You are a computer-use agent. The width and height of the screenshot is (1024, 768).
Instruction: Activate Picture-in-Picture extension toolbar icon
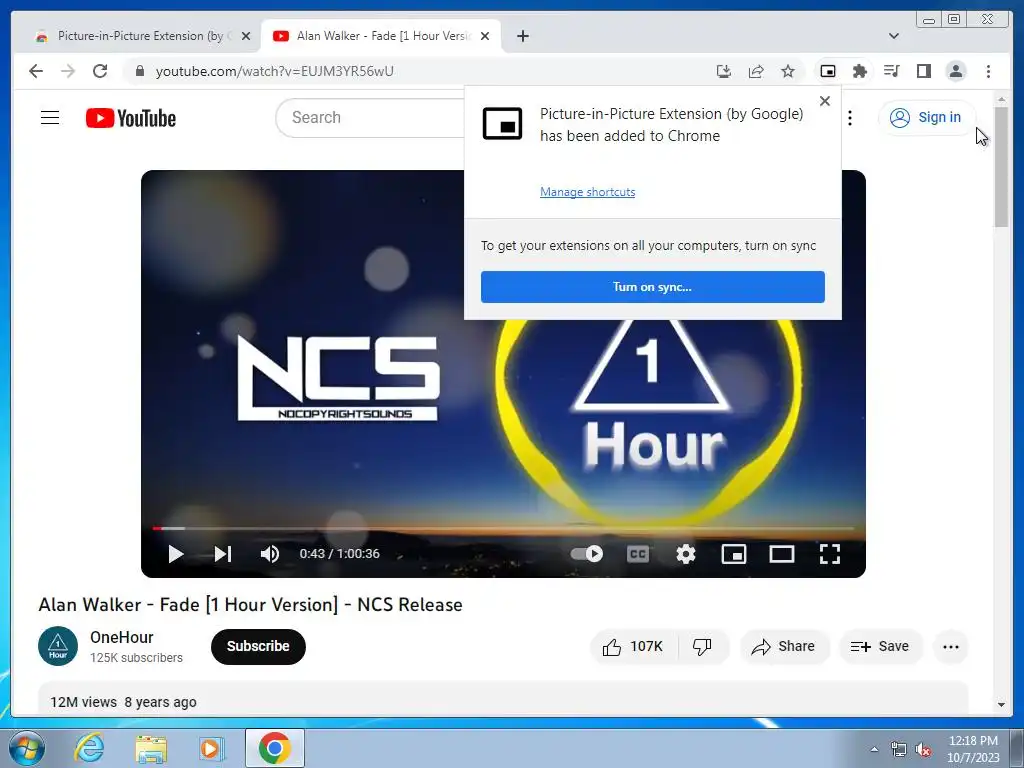pos(827,71)
